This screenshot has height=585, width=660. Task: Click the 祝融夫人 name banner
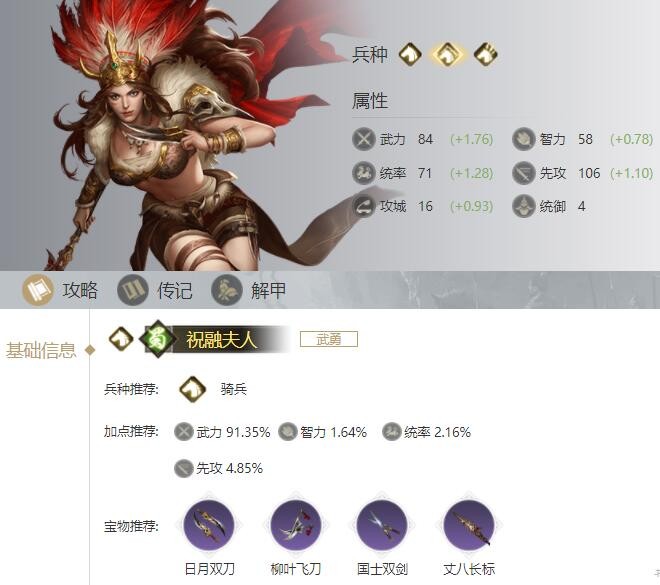pos(217,339)
